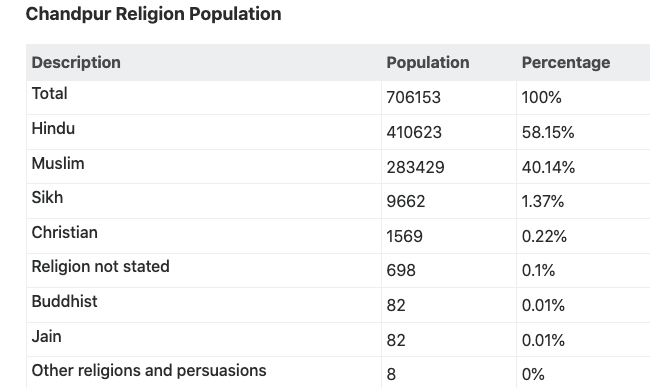
Task: Click the Sikh 1.37% percentage cell
Action: tap(543, 201)
